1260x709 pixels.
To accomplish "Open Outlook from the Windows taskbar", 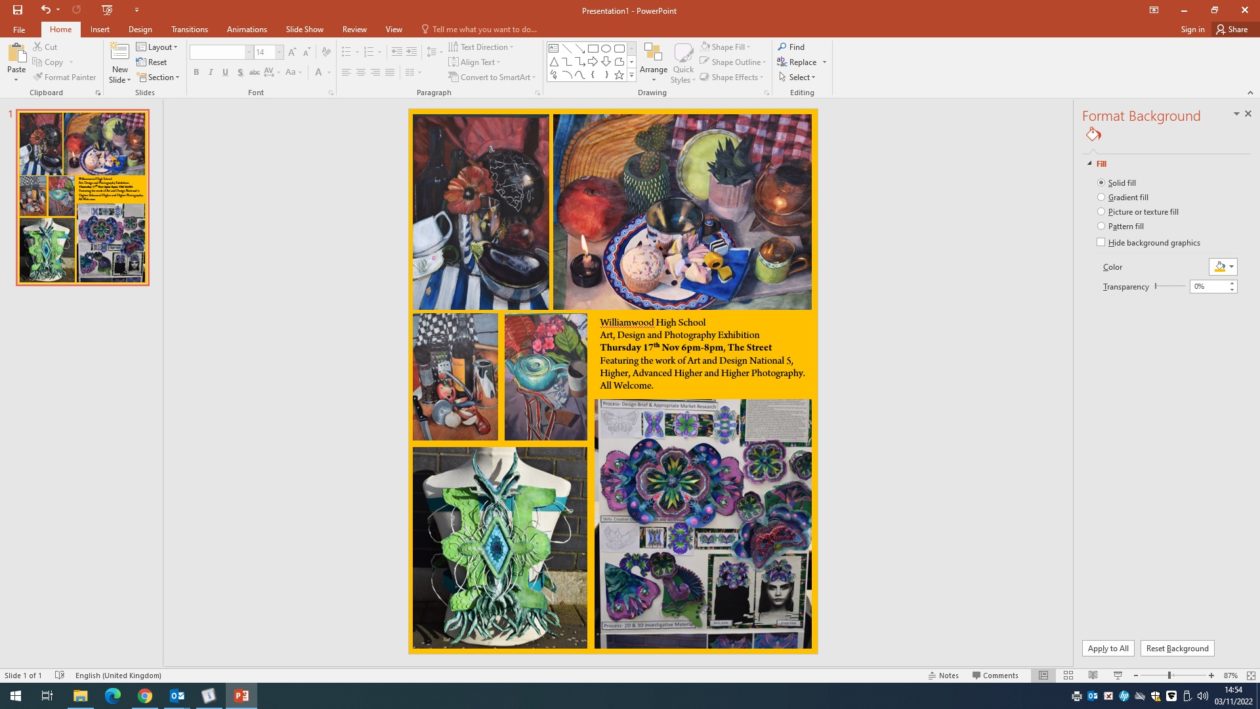I will click(177, 696).
